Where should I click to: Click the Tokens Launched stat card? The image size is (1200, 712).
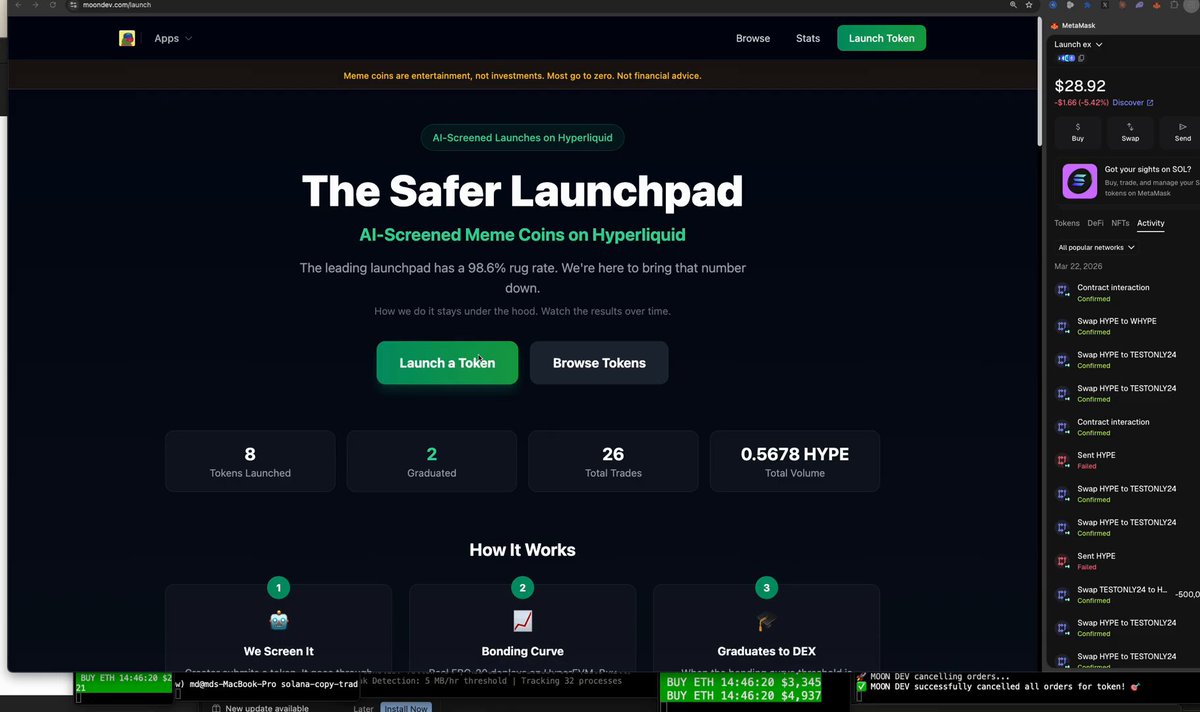(x=250, y=461)
